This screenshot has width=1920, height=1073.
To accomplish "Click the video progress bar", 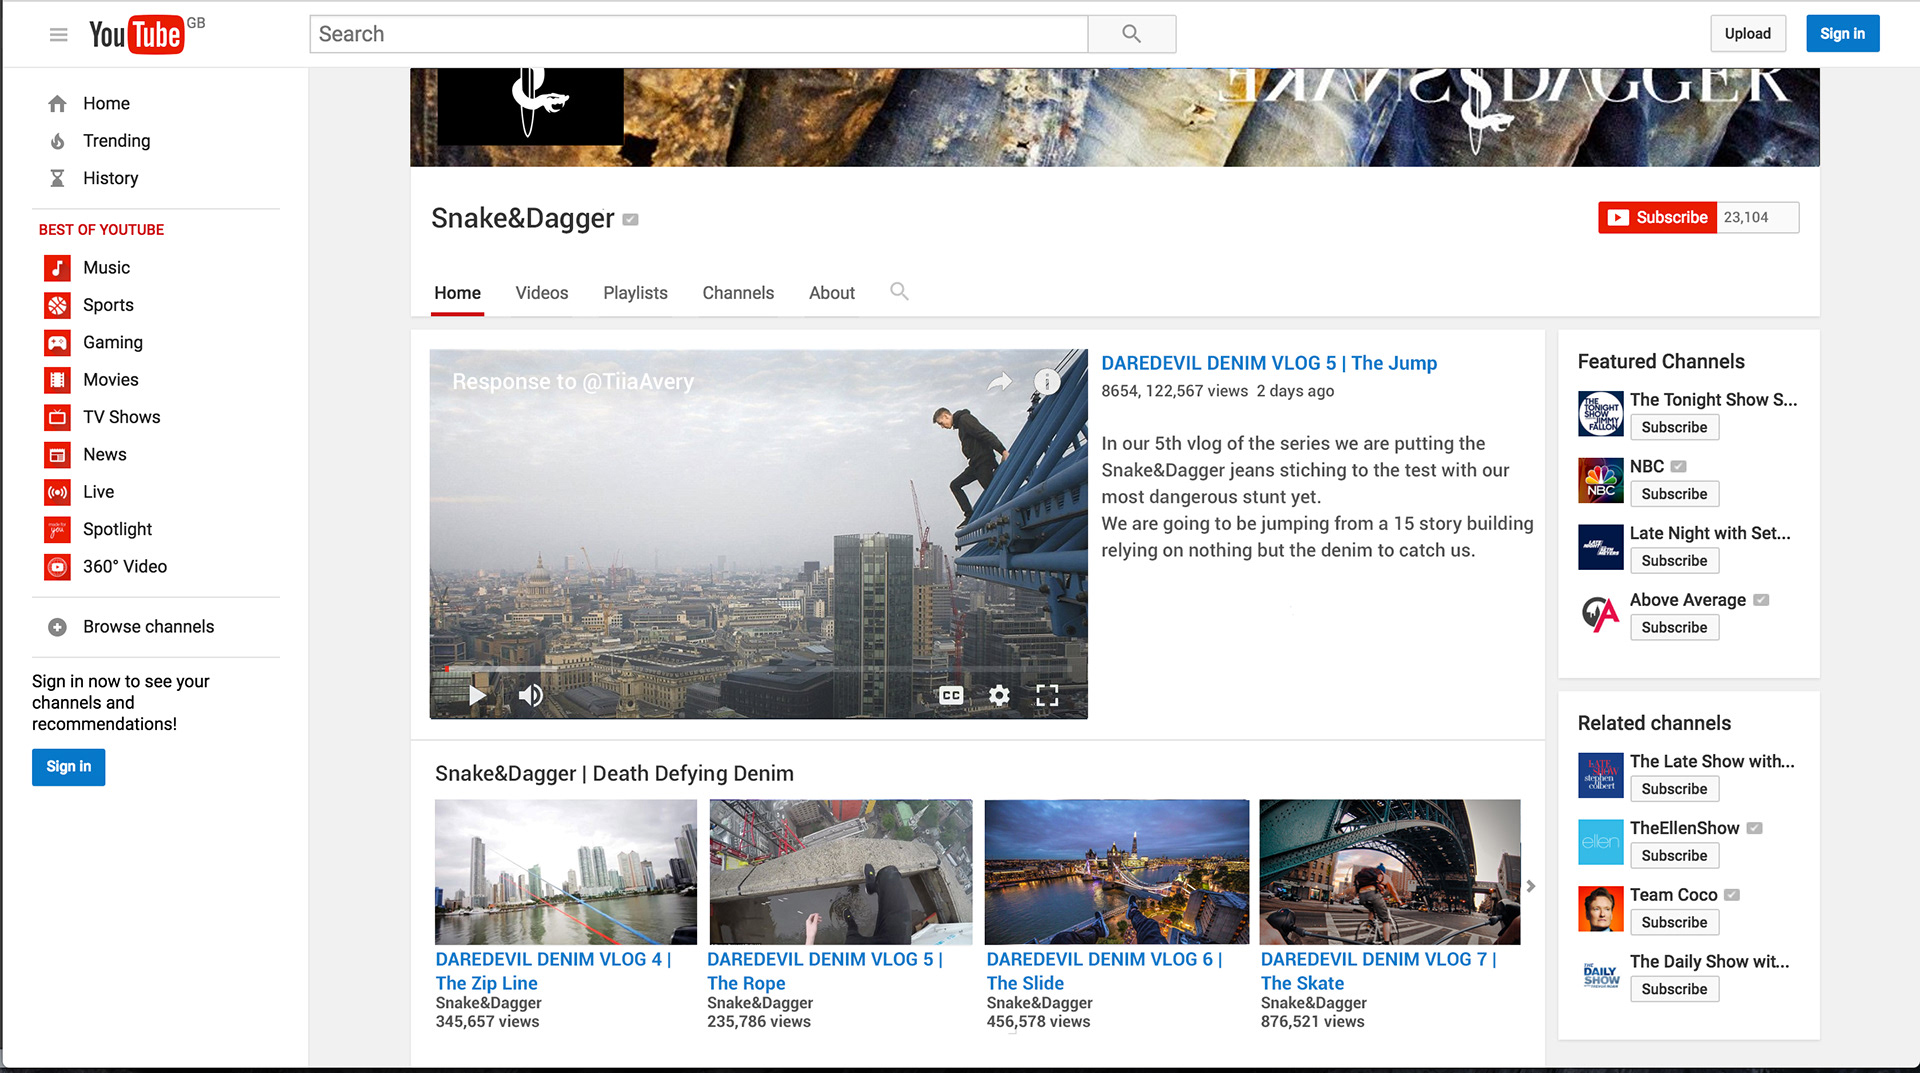I will tap(758, 668).
